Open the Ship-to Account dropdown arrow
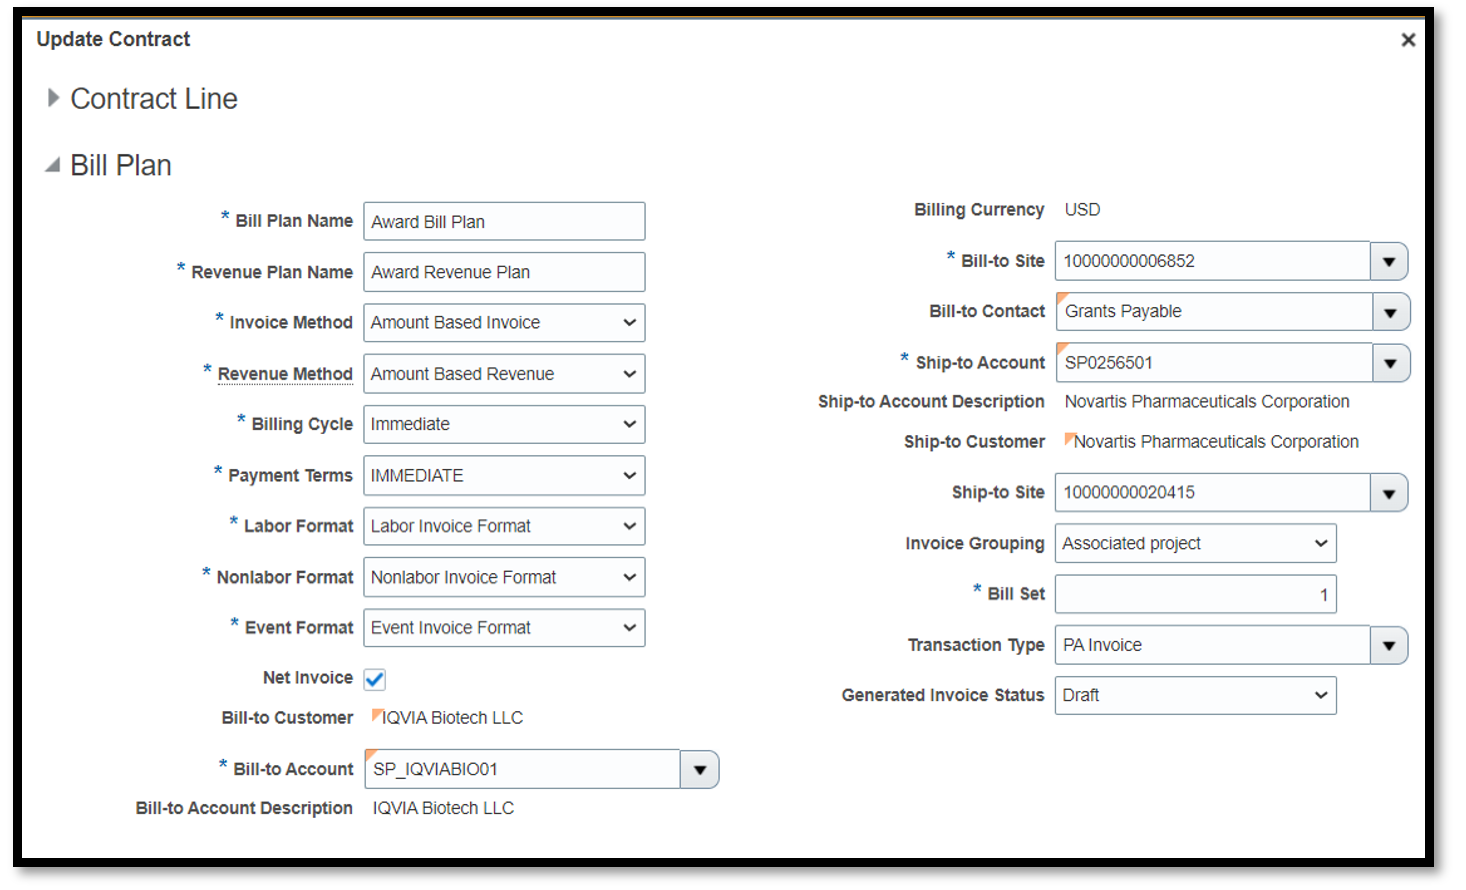The width and height of the screenshot is (1466, 890). pyautogui.click(x=1391, y=363)
